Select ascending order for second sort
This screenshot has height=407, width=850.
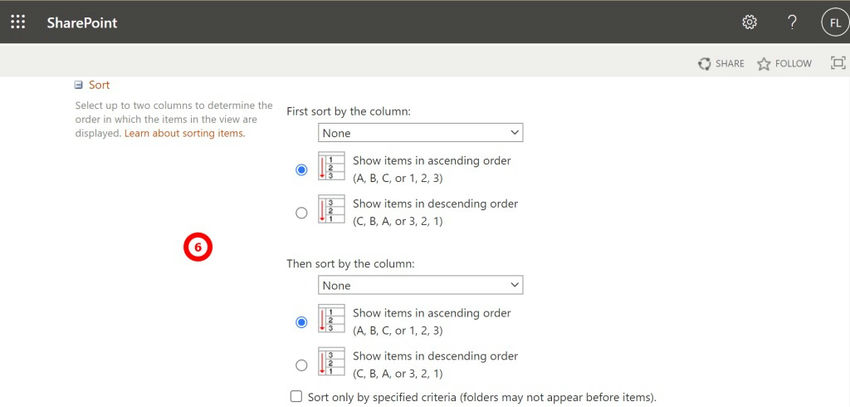point(302,322)
